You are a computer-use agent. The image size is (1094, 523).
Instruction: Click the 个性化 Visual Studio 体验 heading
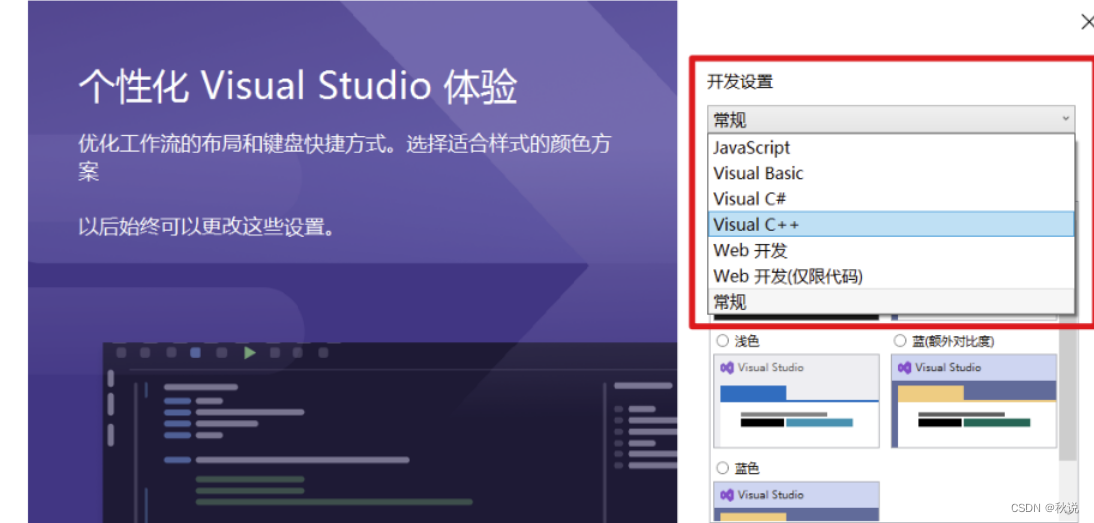298,86
